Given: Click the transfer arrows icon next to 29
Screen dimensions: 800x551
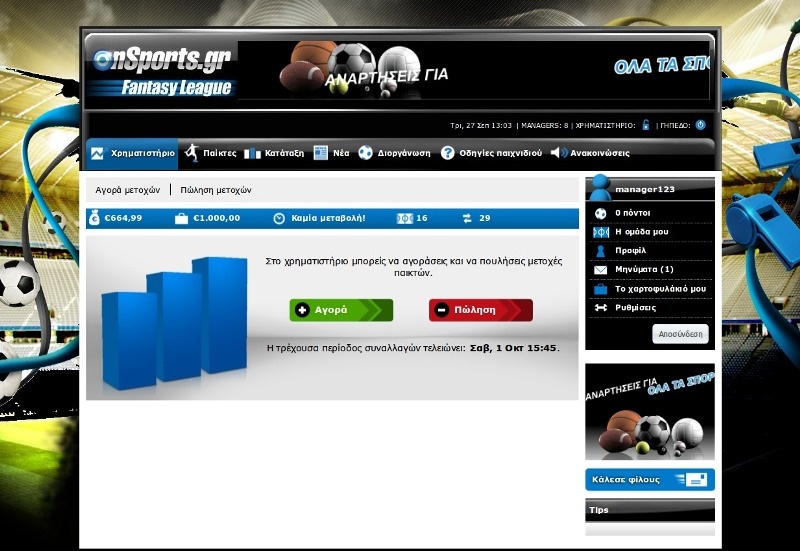Looking at the screenshot, I should (467, 218).
